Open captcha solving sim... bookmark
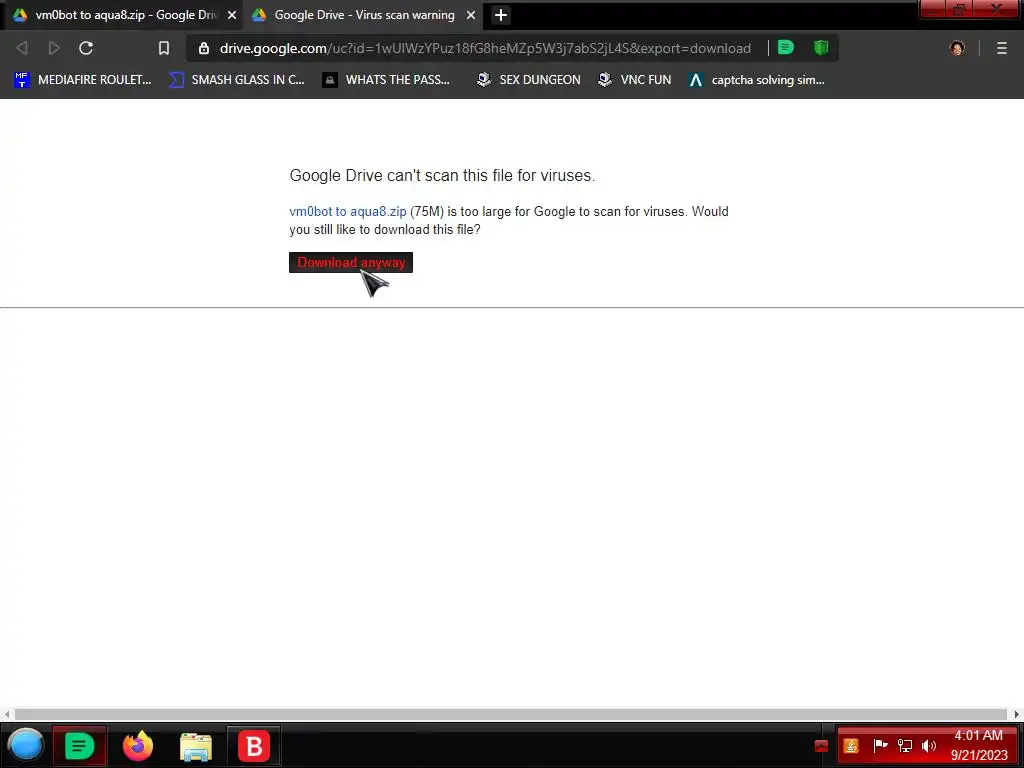The width and height of the screenshot is (1024, 768). tap(756, 80)
